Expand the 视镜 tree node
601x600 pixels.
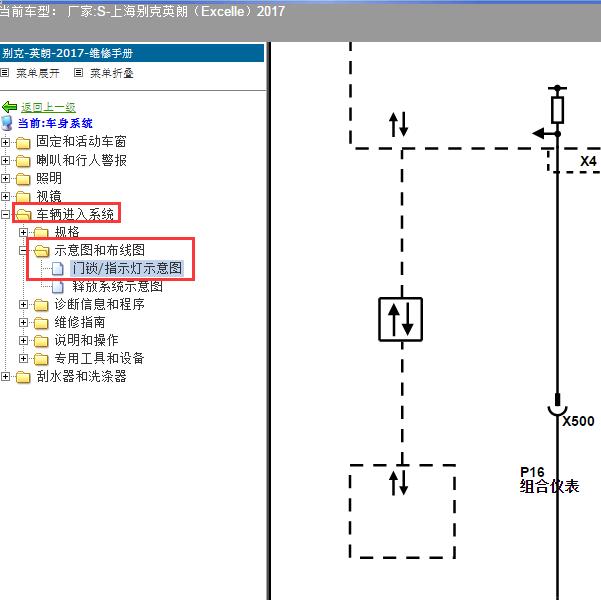[5, 196]
